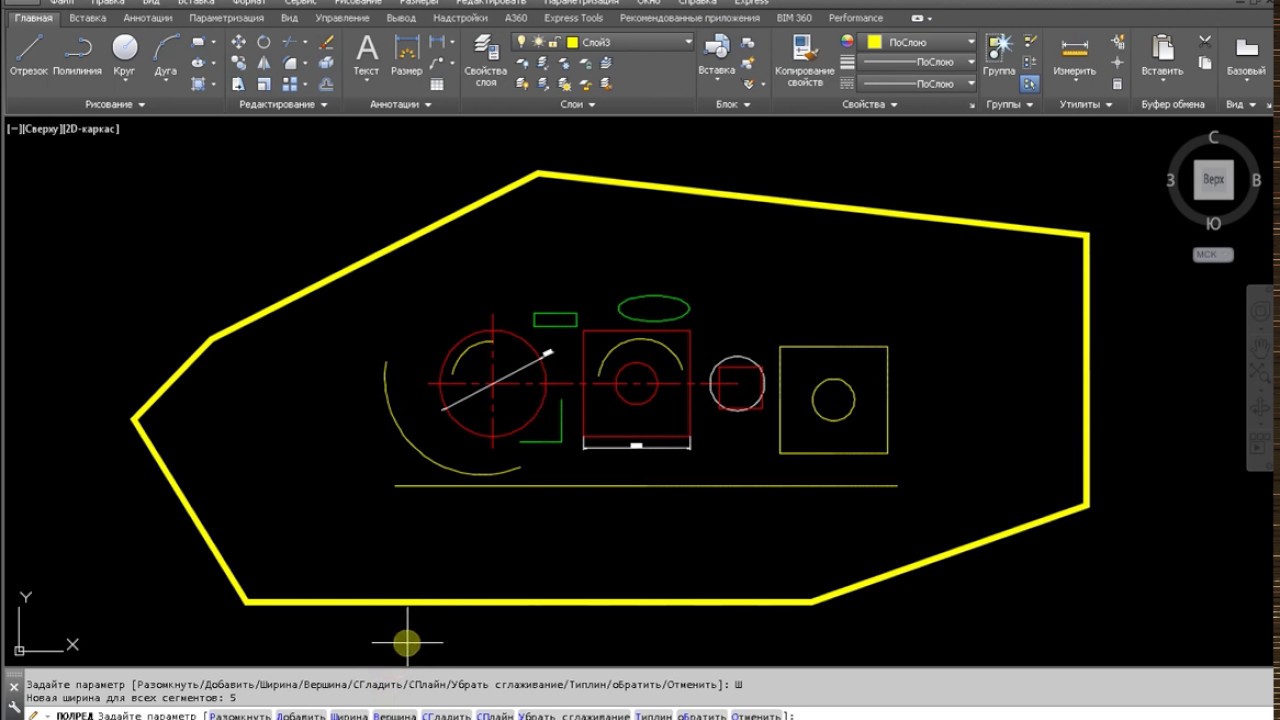Expand the Утилиты panel

click(x=1086, y=104)
